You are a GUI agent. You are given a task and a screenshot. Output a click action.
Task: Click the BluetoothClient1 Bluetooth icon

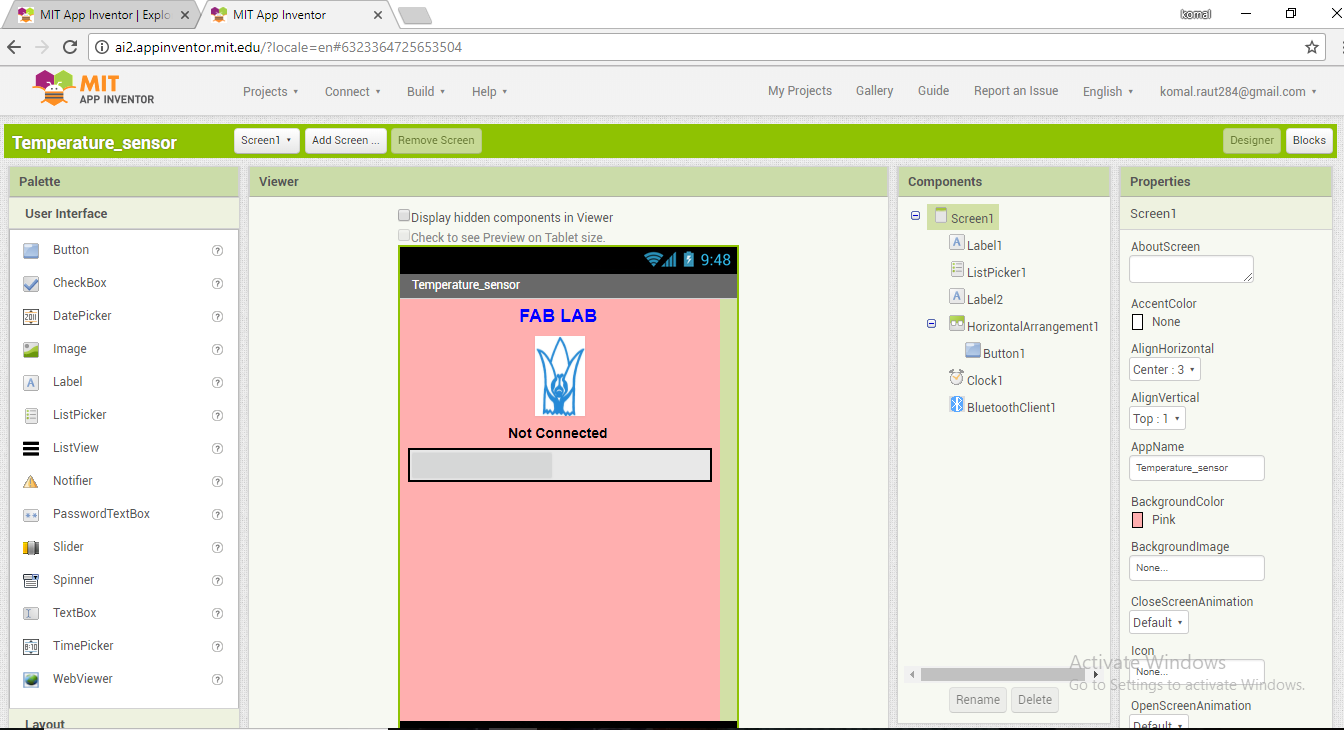click(x=956, y=406)
